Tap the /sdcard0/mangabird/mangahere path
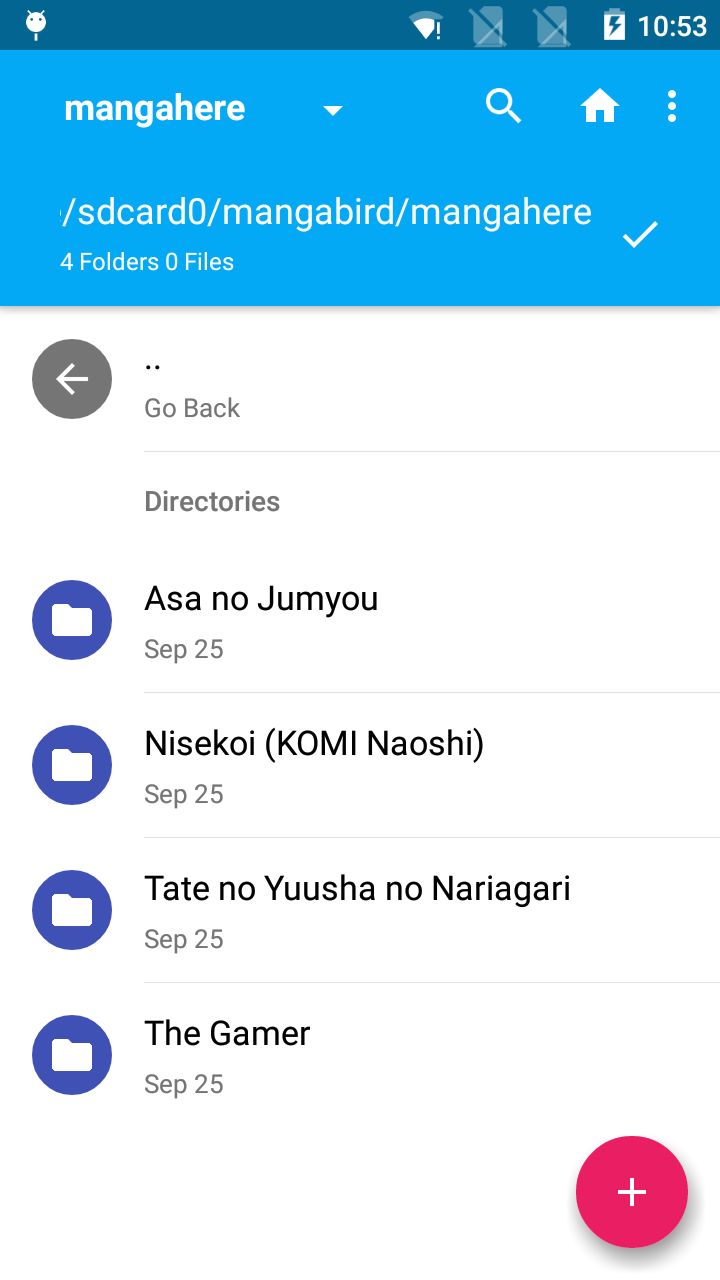This screenshot has width=720, height=1280. pyautogui.click(x=326, y=213)
